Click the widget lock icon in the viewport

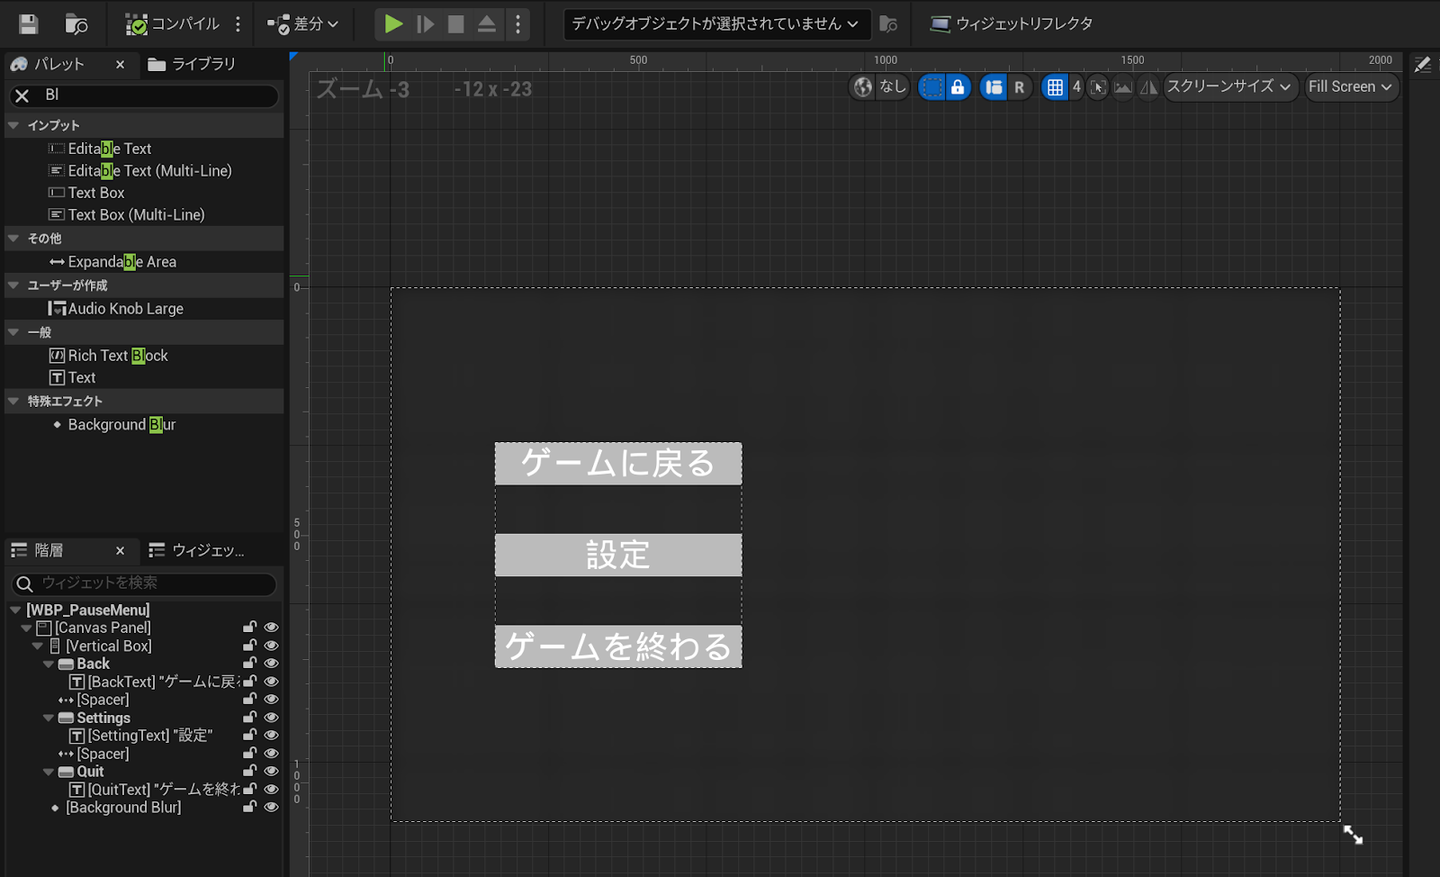[x=957, y=87]
